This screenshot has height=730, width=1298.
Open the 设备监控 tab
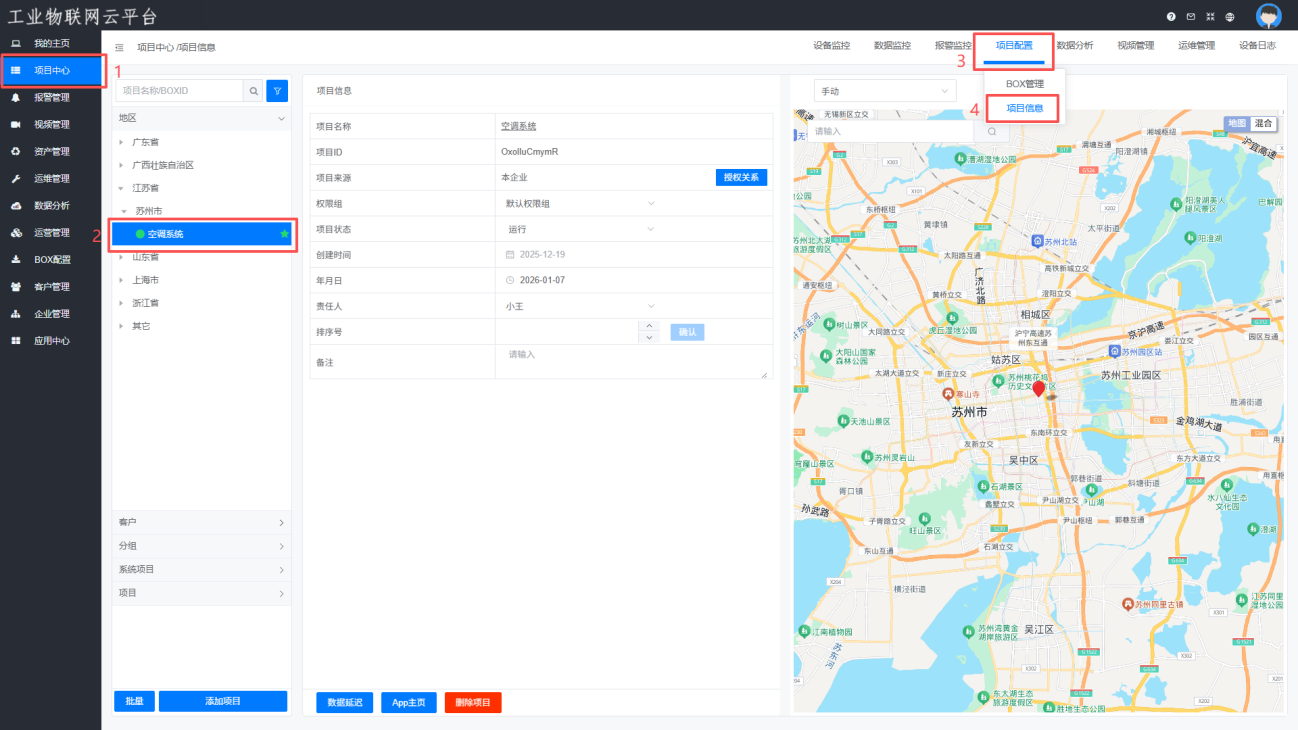(x=831, y=46)
